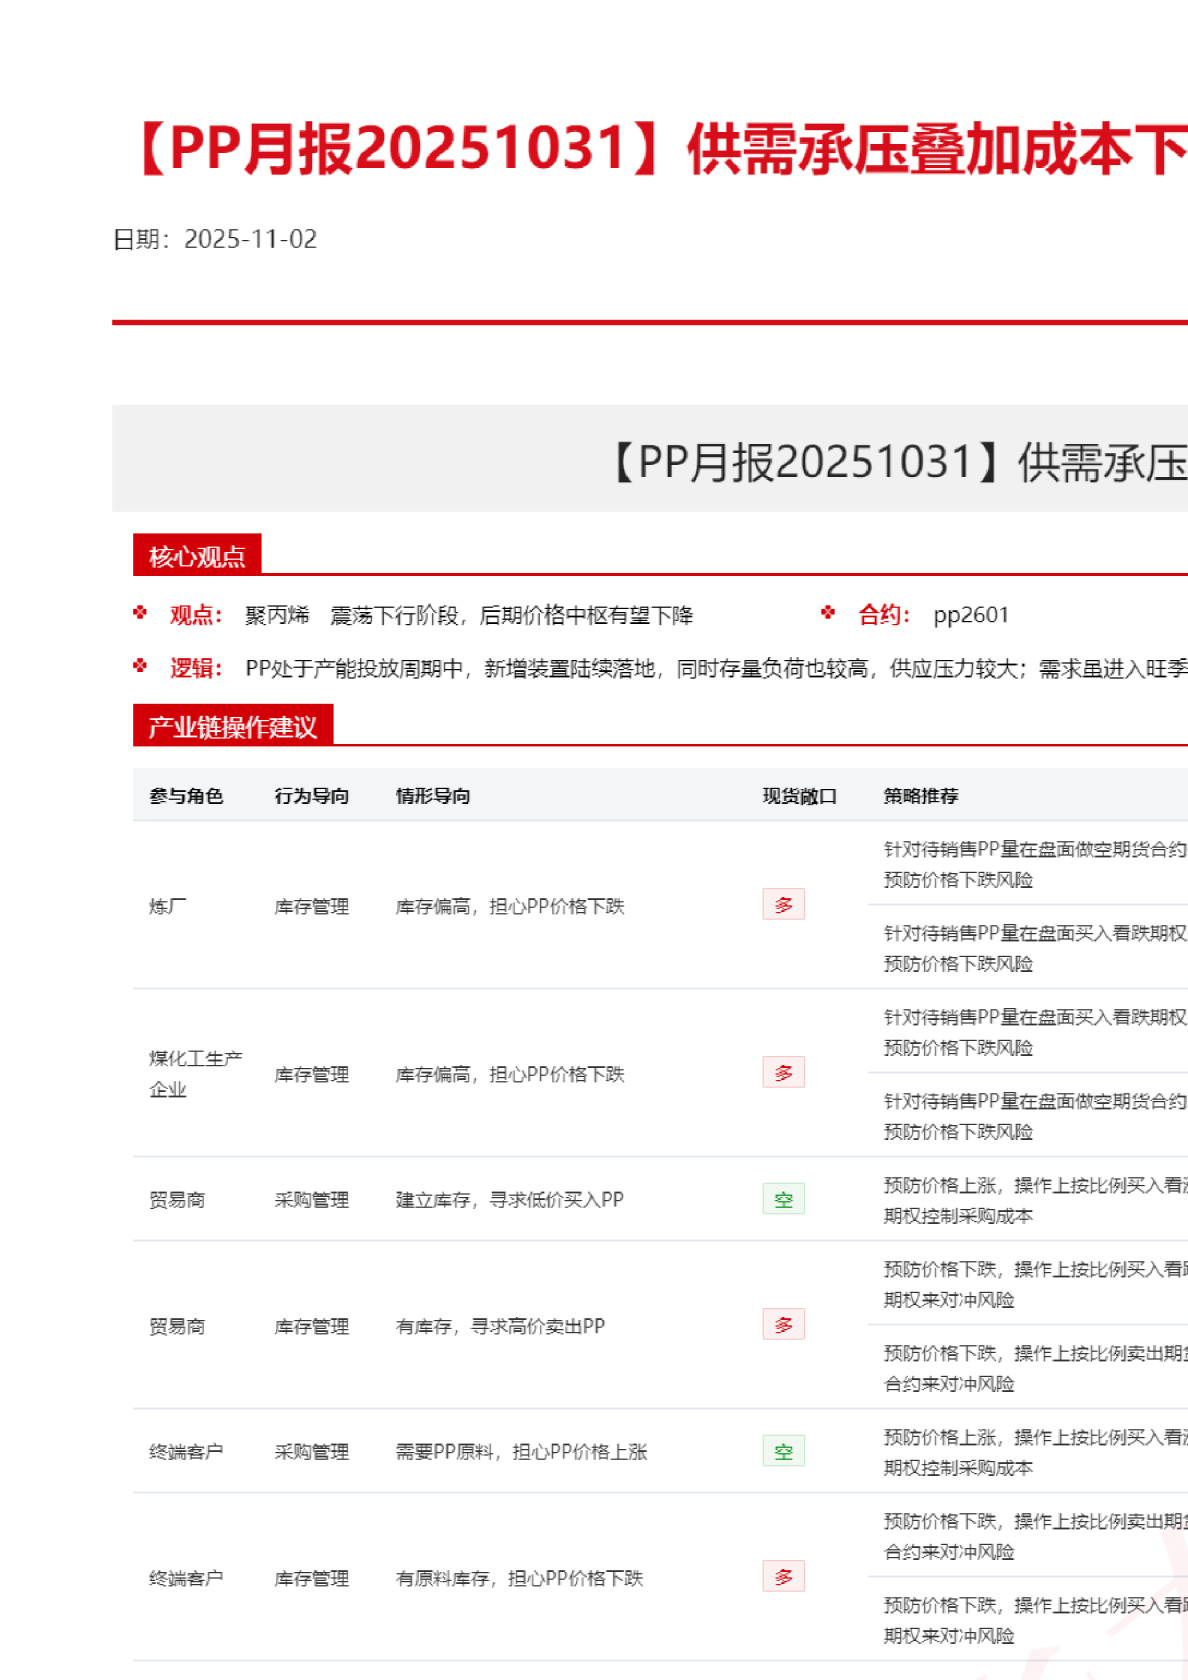
Task: Click the 行为导向 column header
Action: coord(312,796)
